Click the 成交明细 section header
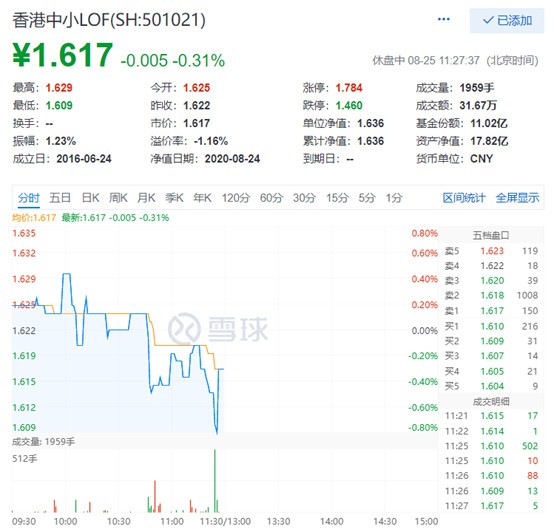 [x=491, y=402]
